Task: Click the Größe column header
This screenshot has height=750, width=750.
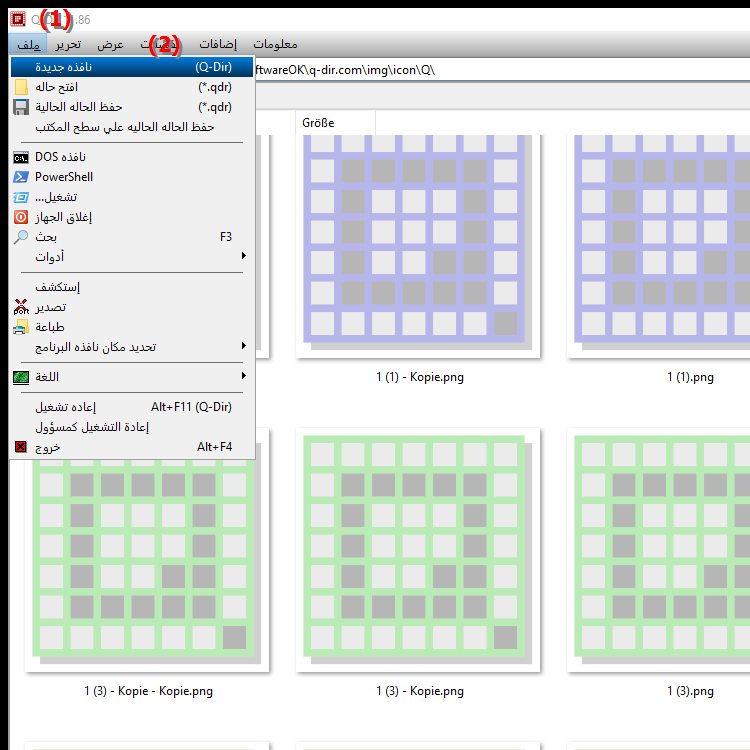Action: 336,123
